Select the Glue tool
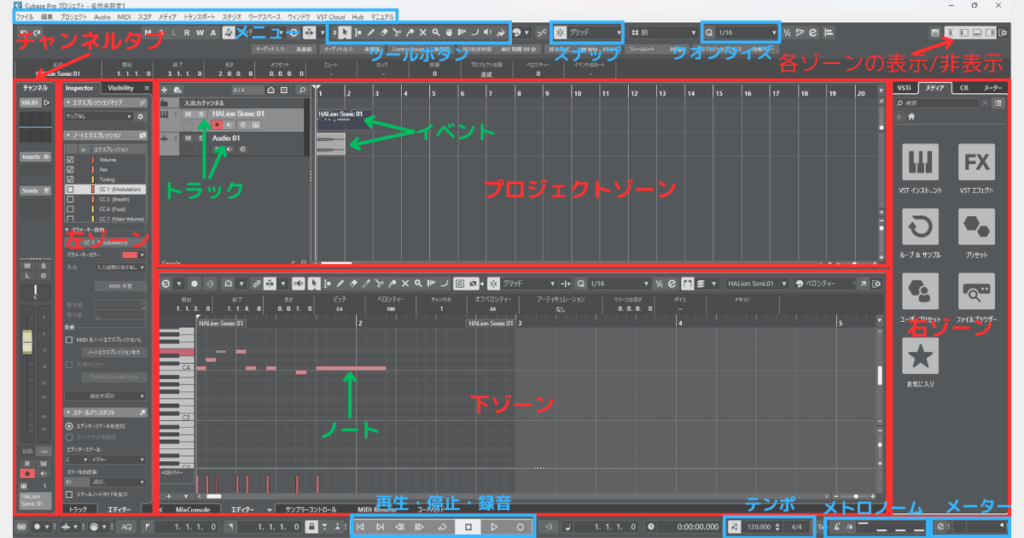Image resolution: width=1024 pixels, height=538 pixels. point(410,33)
